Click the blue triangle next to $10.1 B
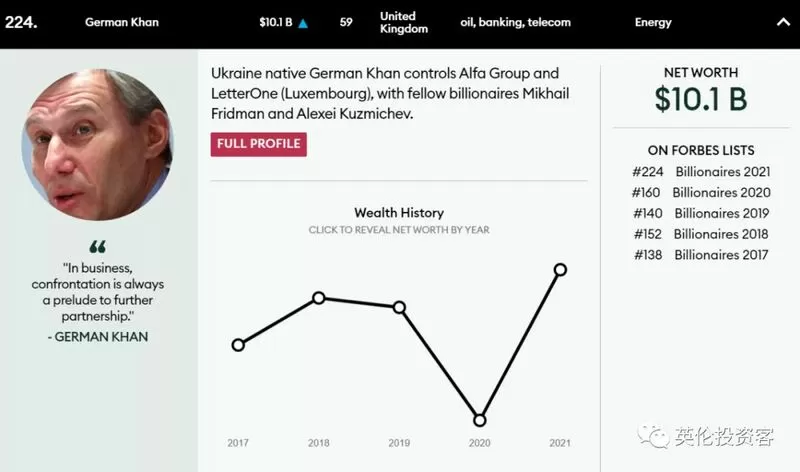Screen dimensions: 800x472 (x=303, y=23)
